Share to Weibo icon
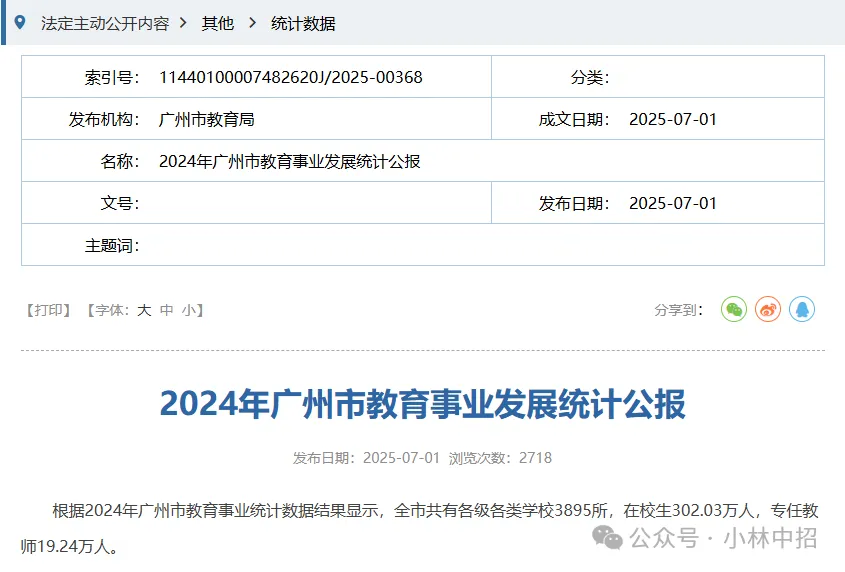845x572 pixels. click(x=768, y=309)
